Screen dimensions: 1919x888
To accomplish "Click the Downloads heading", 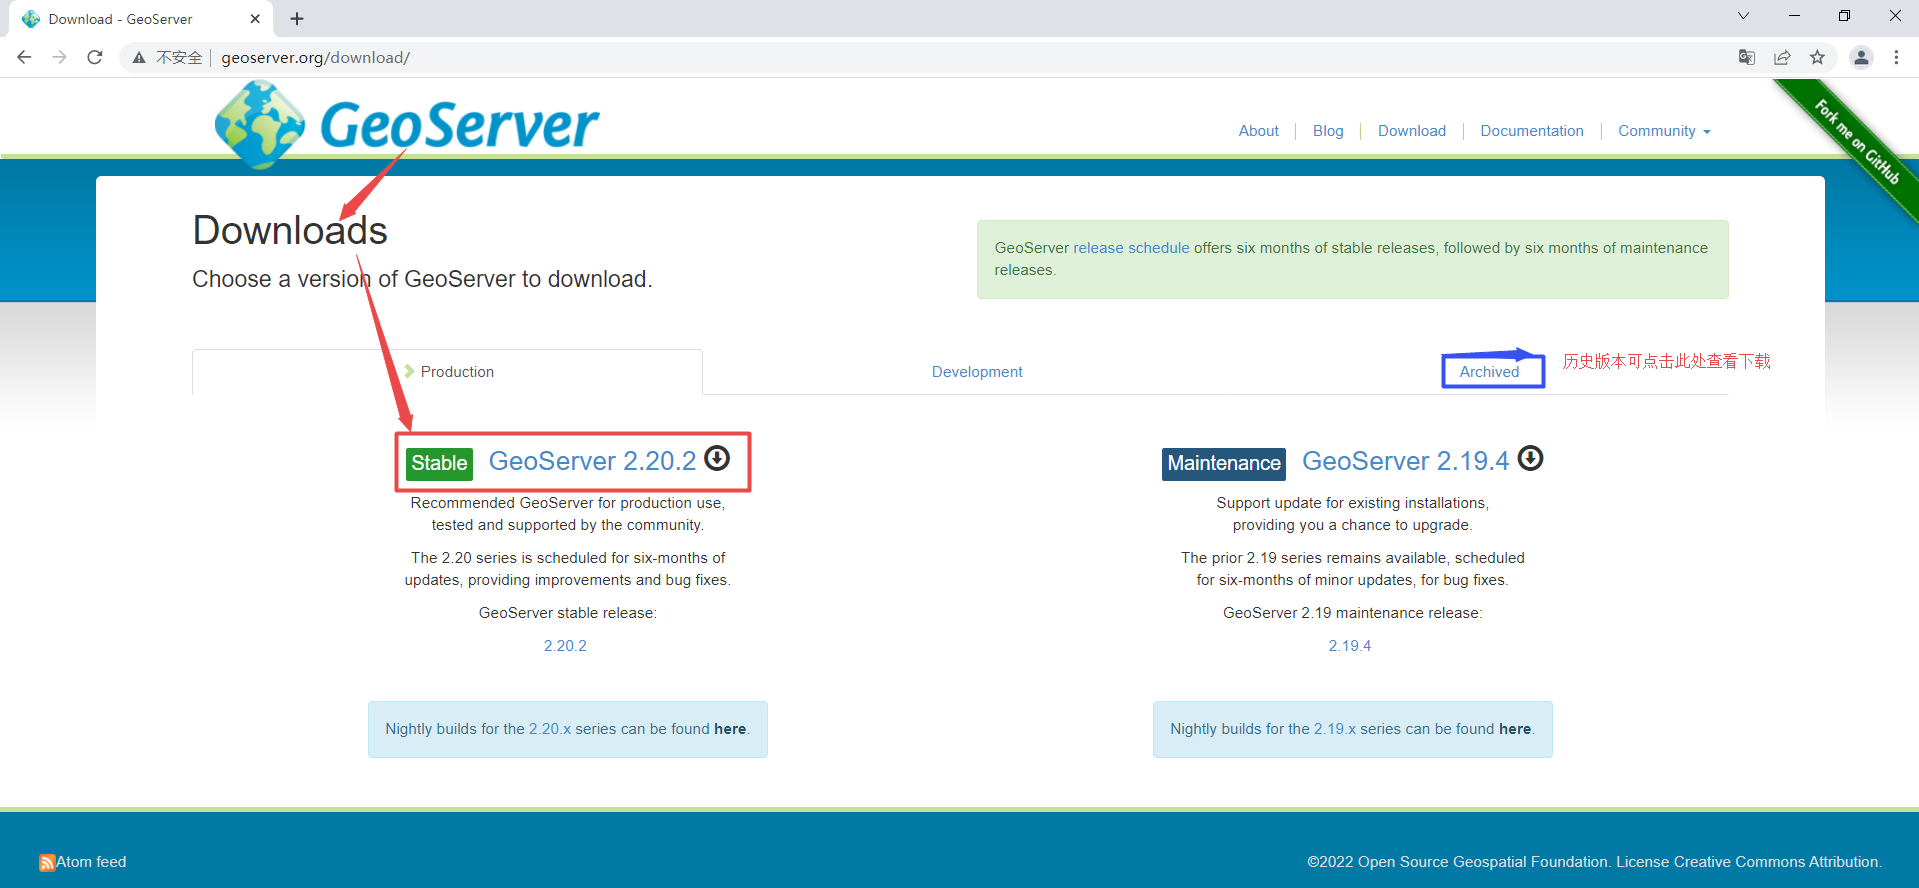I will (x=290, y=231).
